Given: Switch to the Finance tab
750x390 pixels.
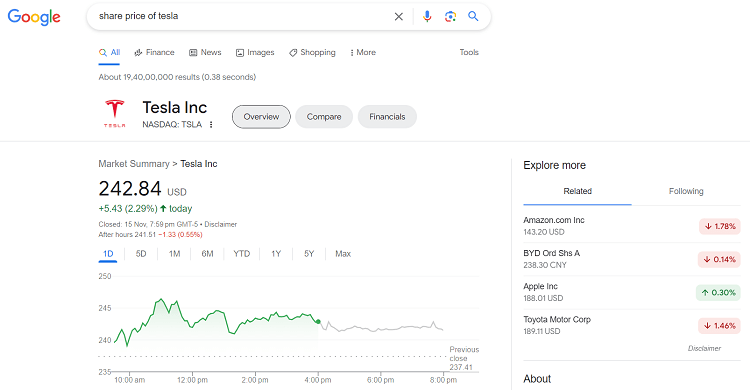Looking at the screenshot, I should tap(154, 53).
